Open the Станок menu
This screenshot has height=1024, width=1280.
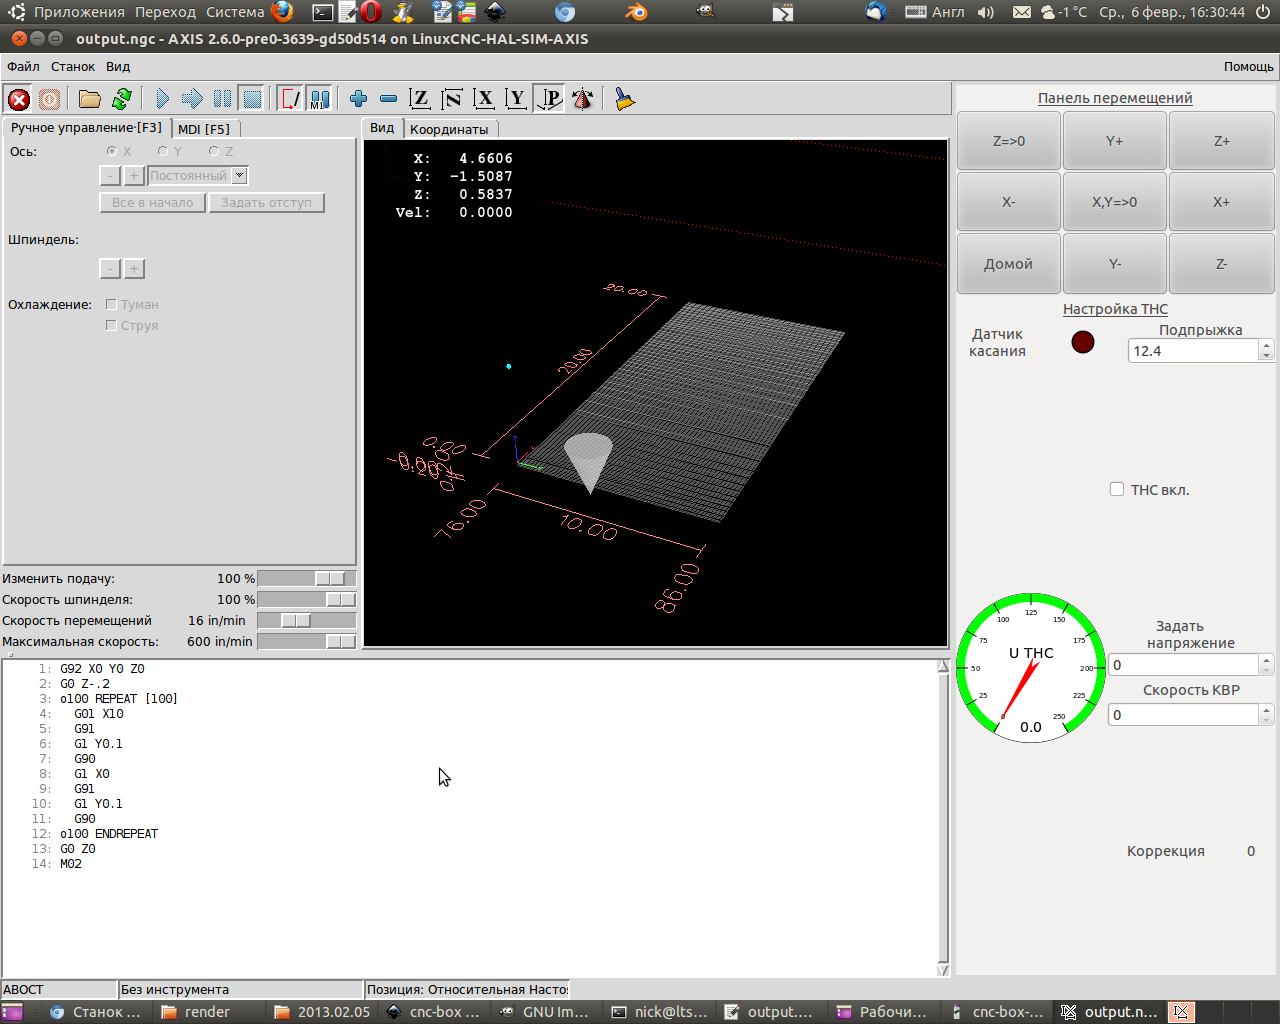(x=73, y=67)
